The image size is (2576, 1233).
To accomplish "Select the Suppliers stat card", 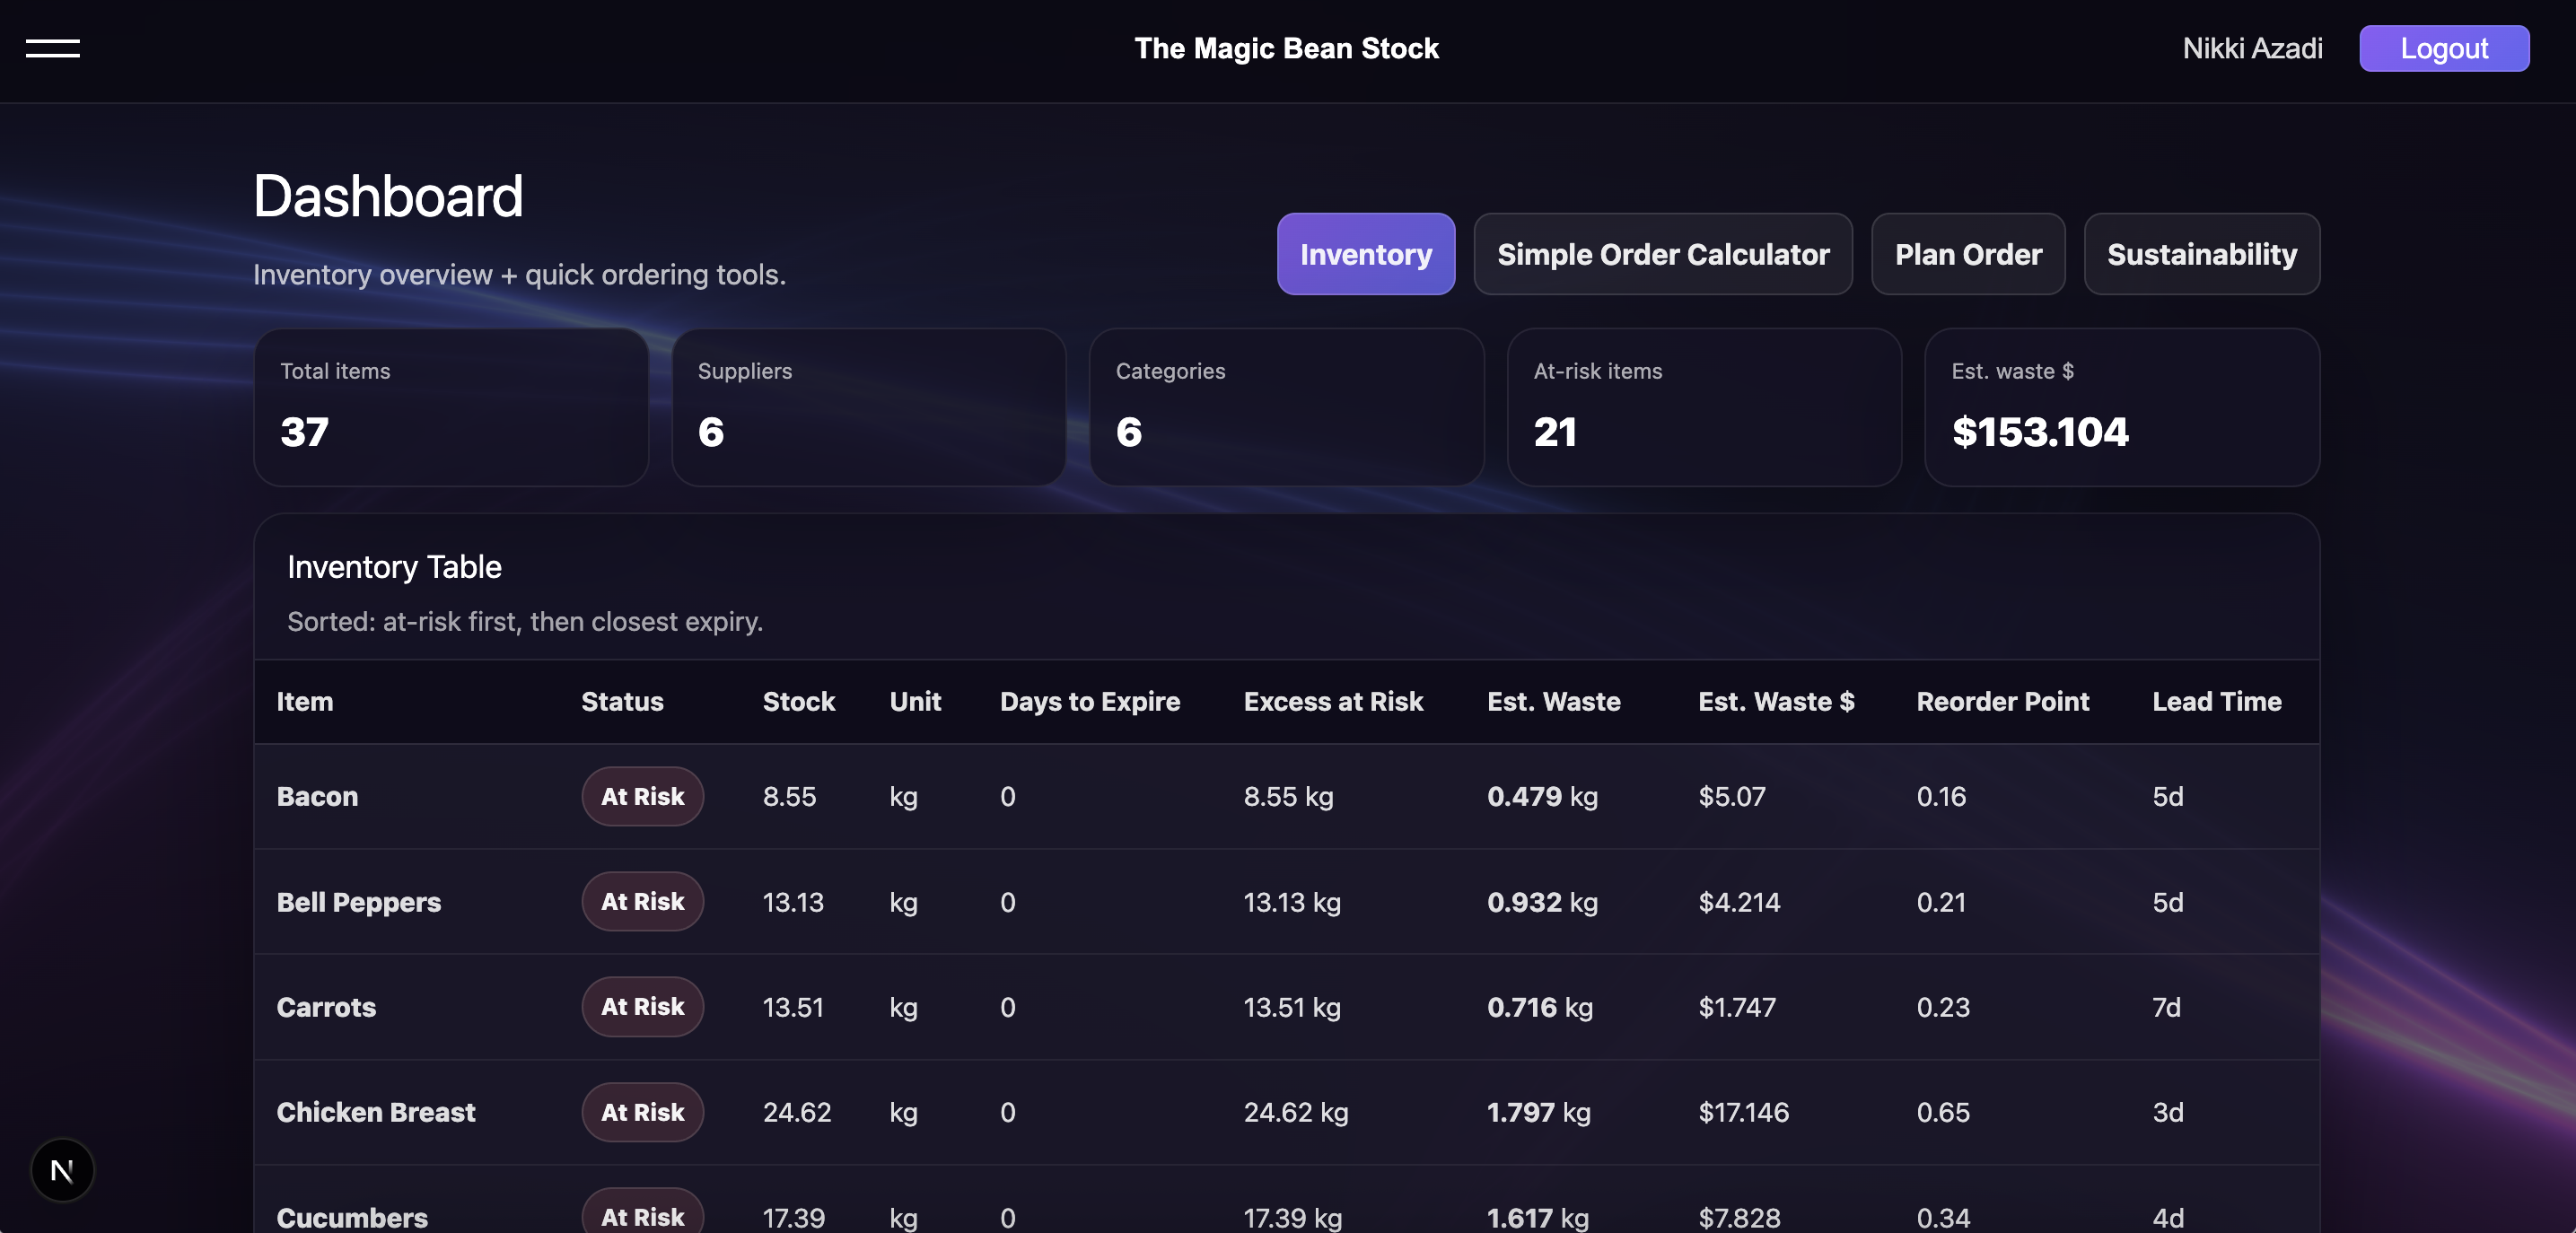I will (x=868, y=407).
